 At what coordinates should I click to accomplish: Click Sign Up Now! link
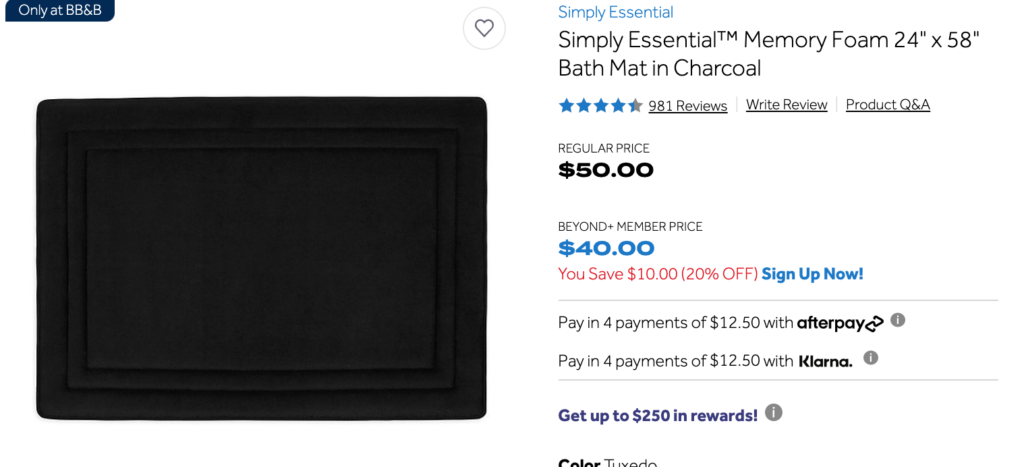[x=812, y=274]
